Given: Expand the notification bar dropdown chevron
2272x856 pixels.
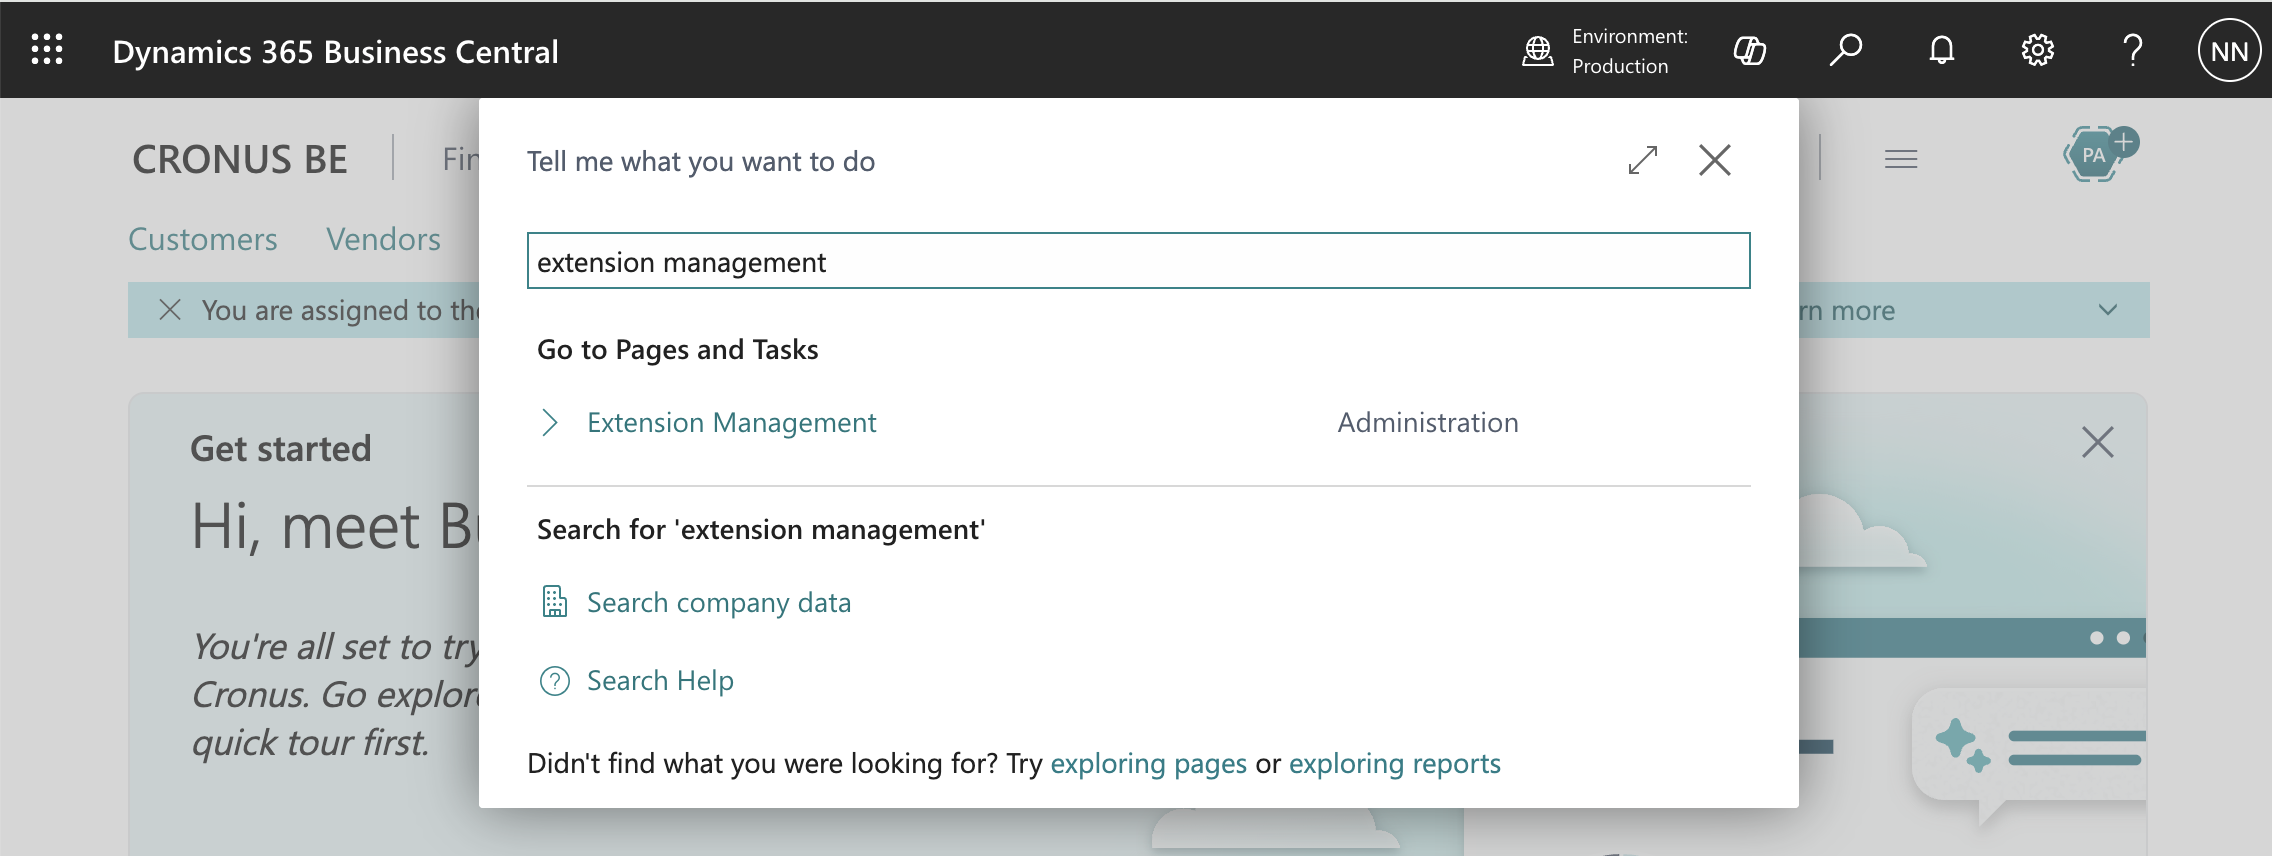Looking at the screenshot, I should (x=2108, y=310).
